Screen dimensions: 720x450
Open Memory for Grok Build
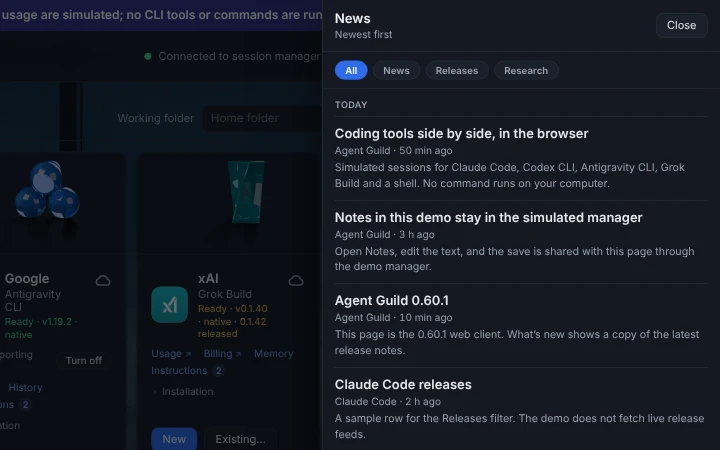click(x=274, y=354)
